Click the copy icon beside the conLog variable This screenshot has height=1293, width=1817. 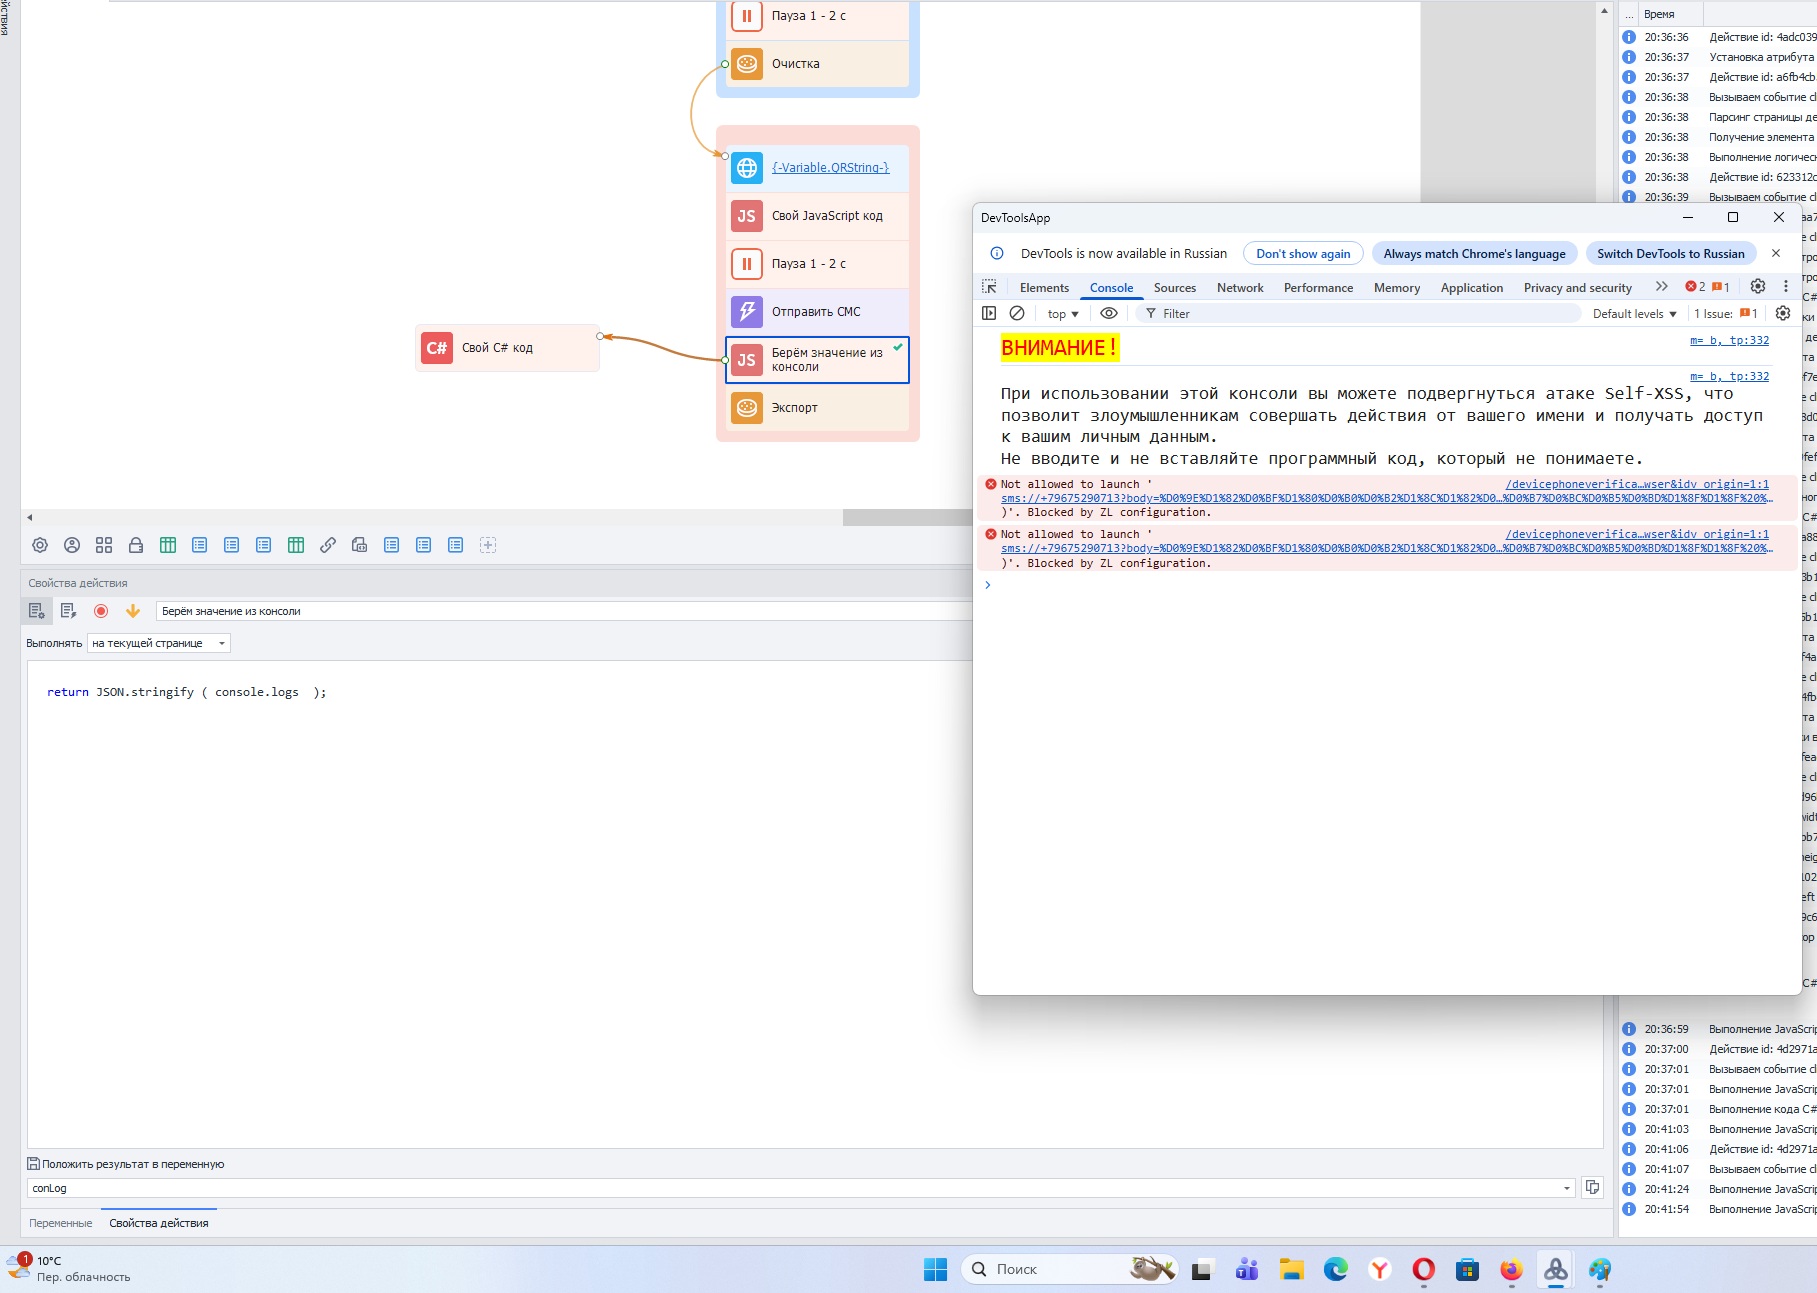click(x=1592, y=1187)
